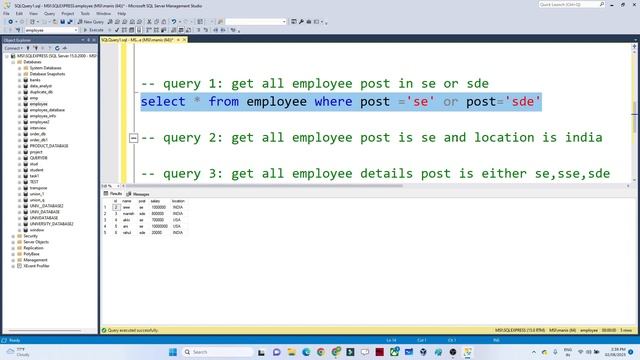Click the Properties wrench icon in toolbar
Screen dimensions: 640x360
click(301, 22)
